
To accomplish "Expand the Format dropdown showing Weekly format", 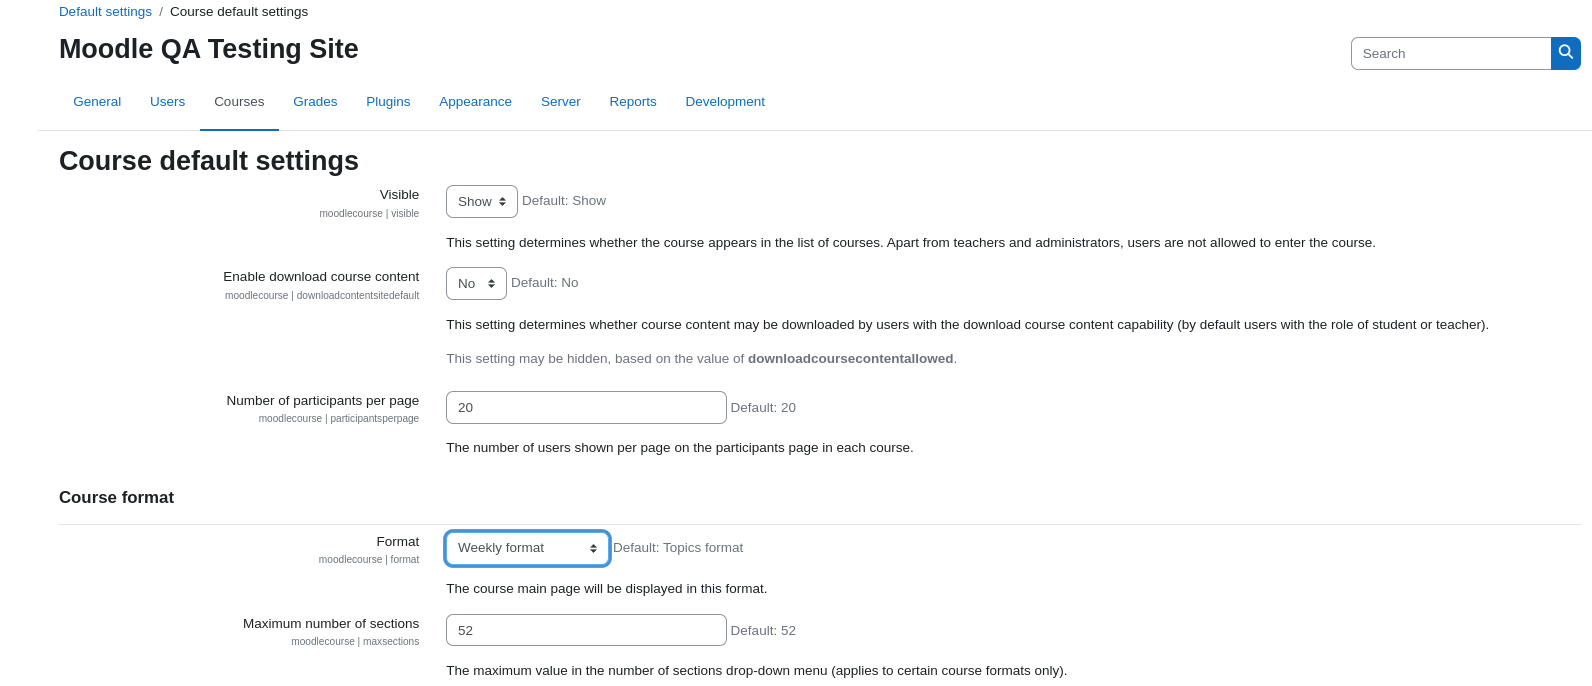I will pos(527,548).
